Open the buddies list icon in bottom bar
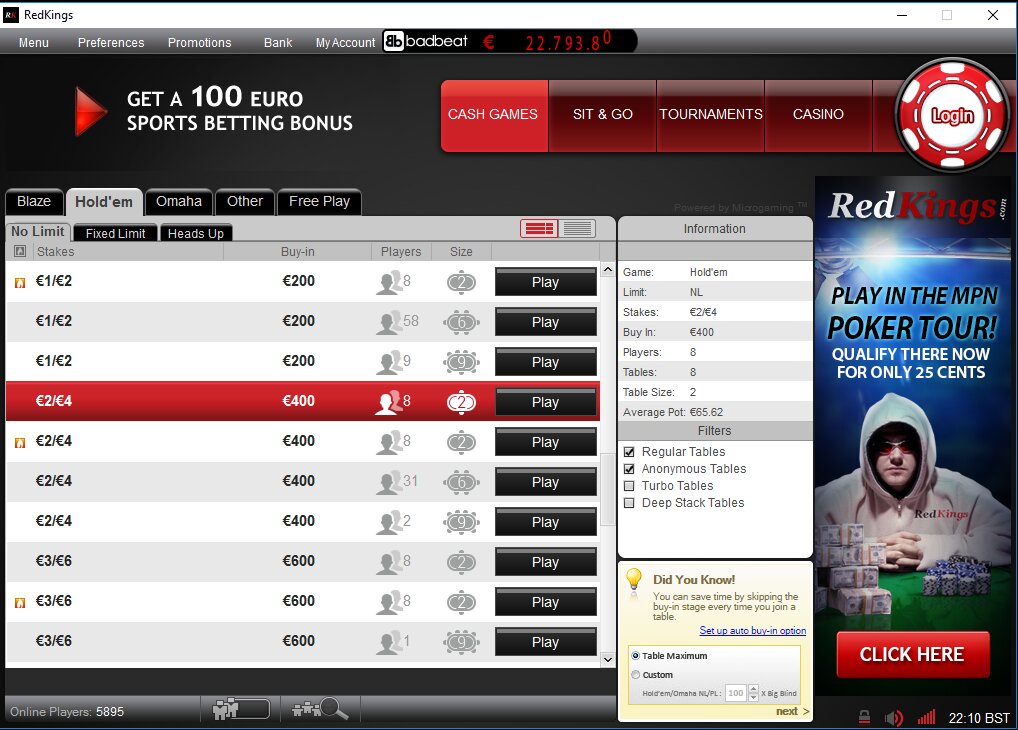This screenshot has height=730, width=1018. [241, 709]
